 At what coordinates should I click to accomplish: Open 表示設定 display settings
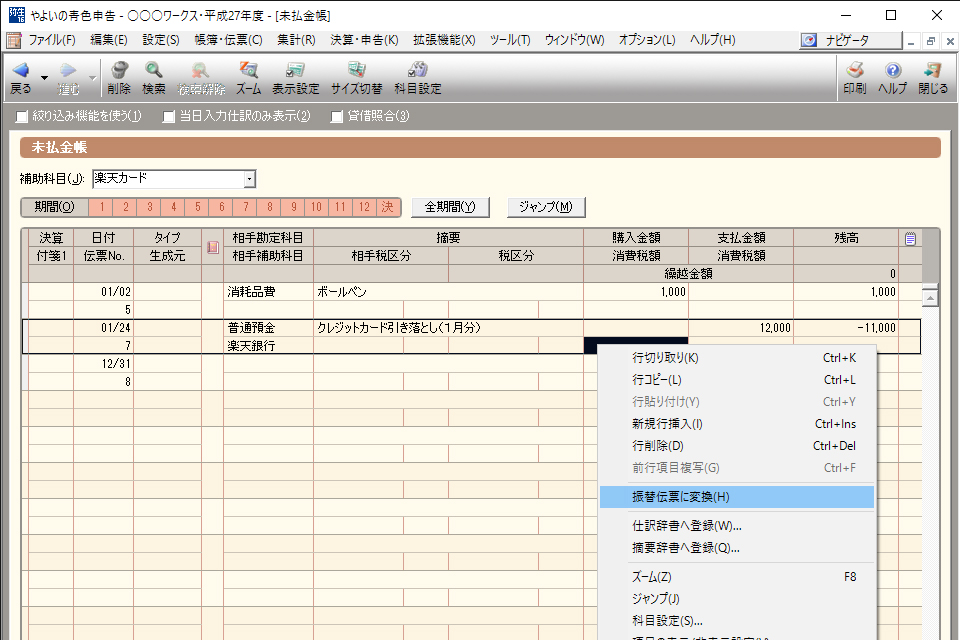coord(296,78)
